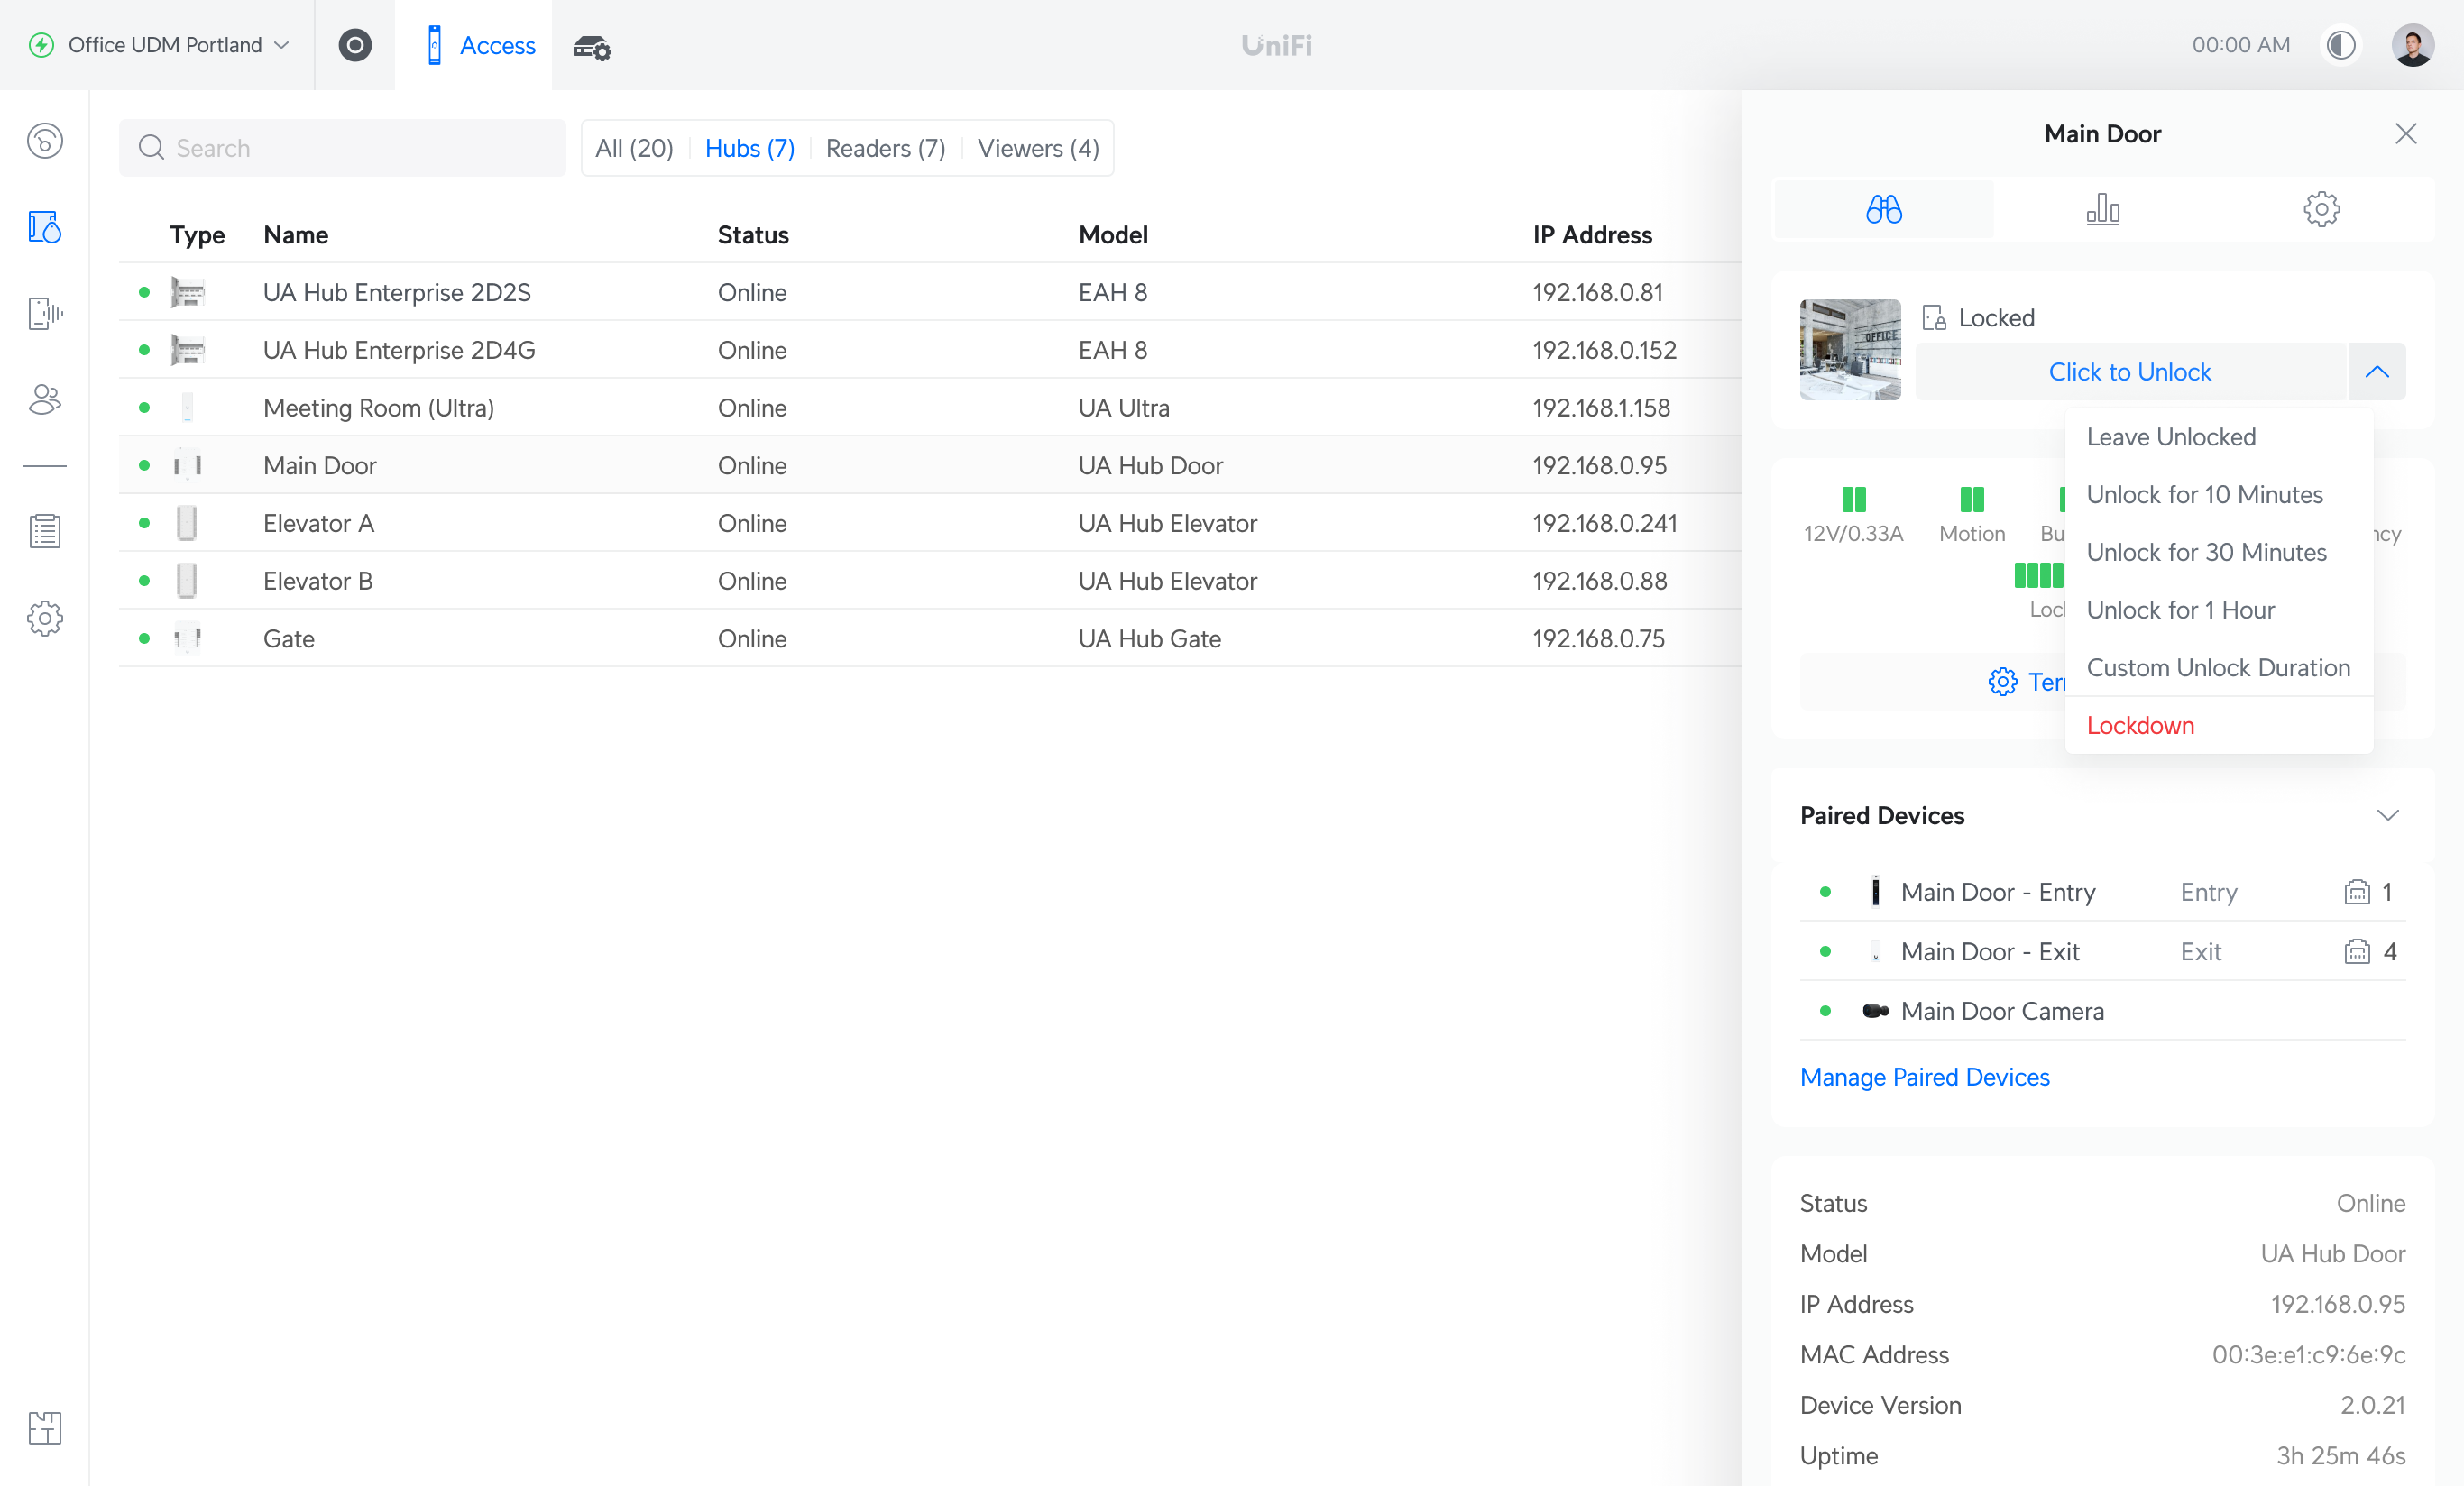Open the Main Door - Entry paired device
The image size is (2464, 1486).
tap(2103, 892)
